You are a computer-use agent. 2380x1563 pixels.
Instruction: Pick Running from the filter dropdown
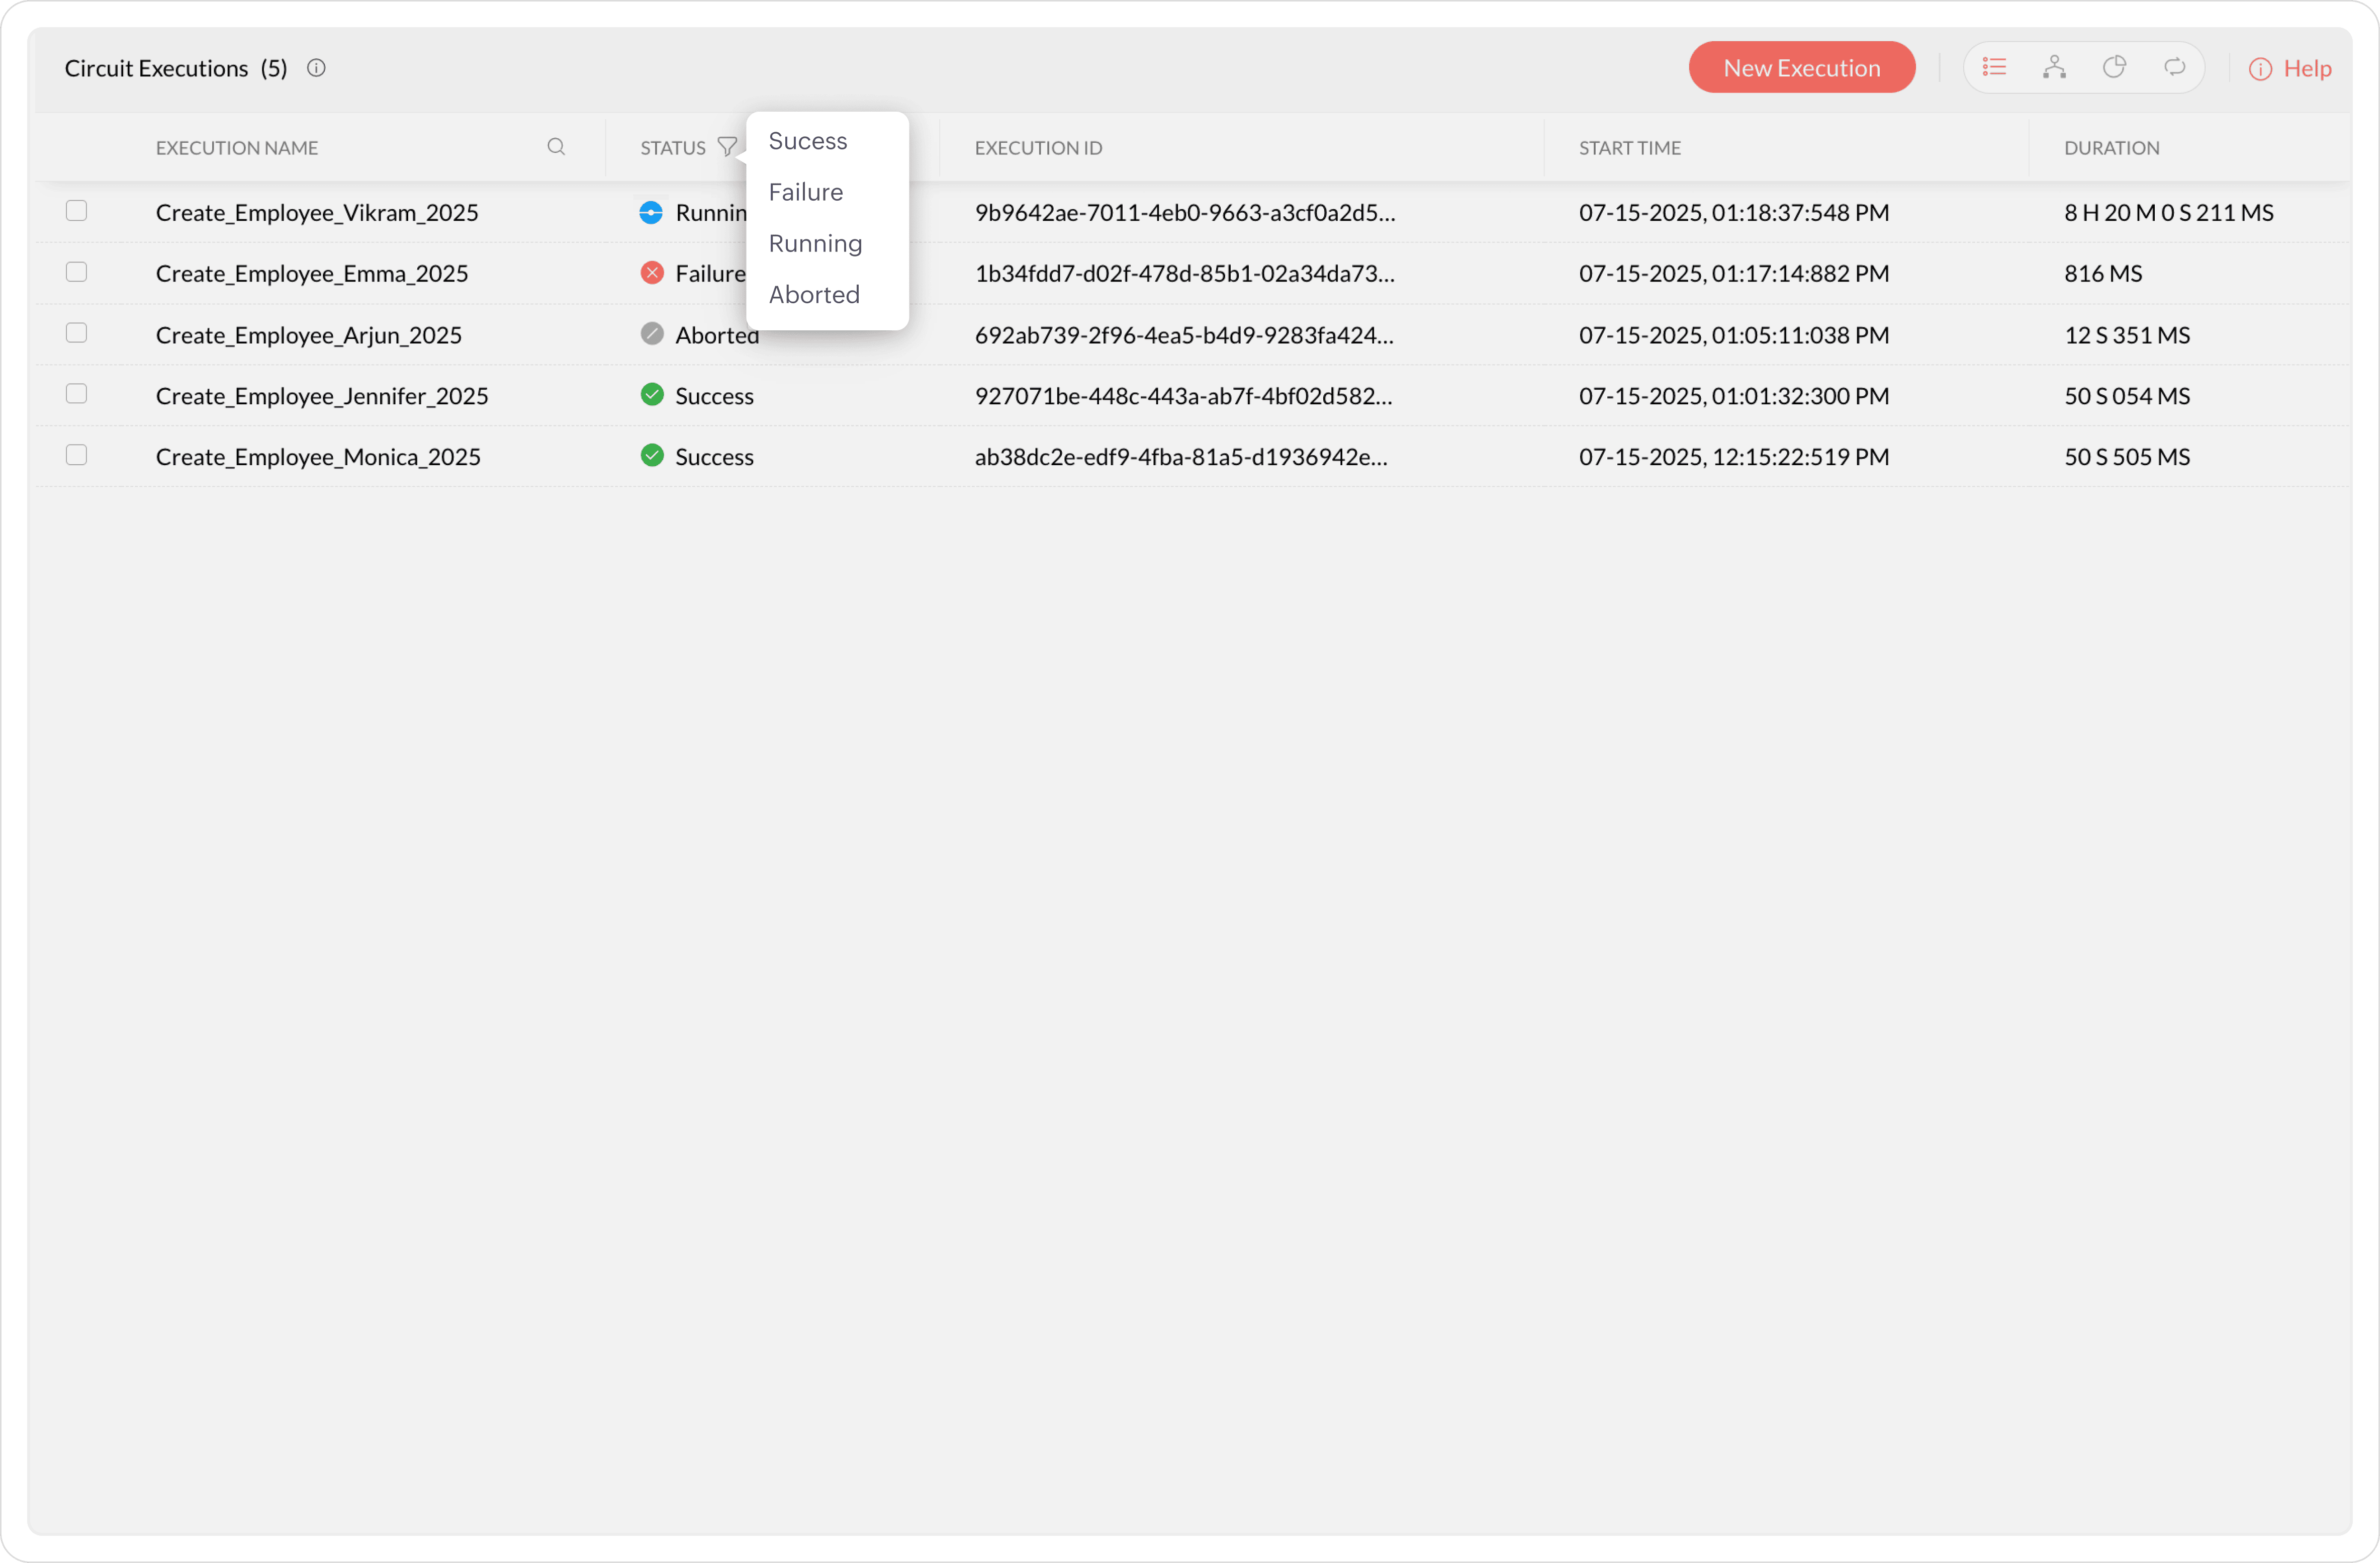coord(815,243)
